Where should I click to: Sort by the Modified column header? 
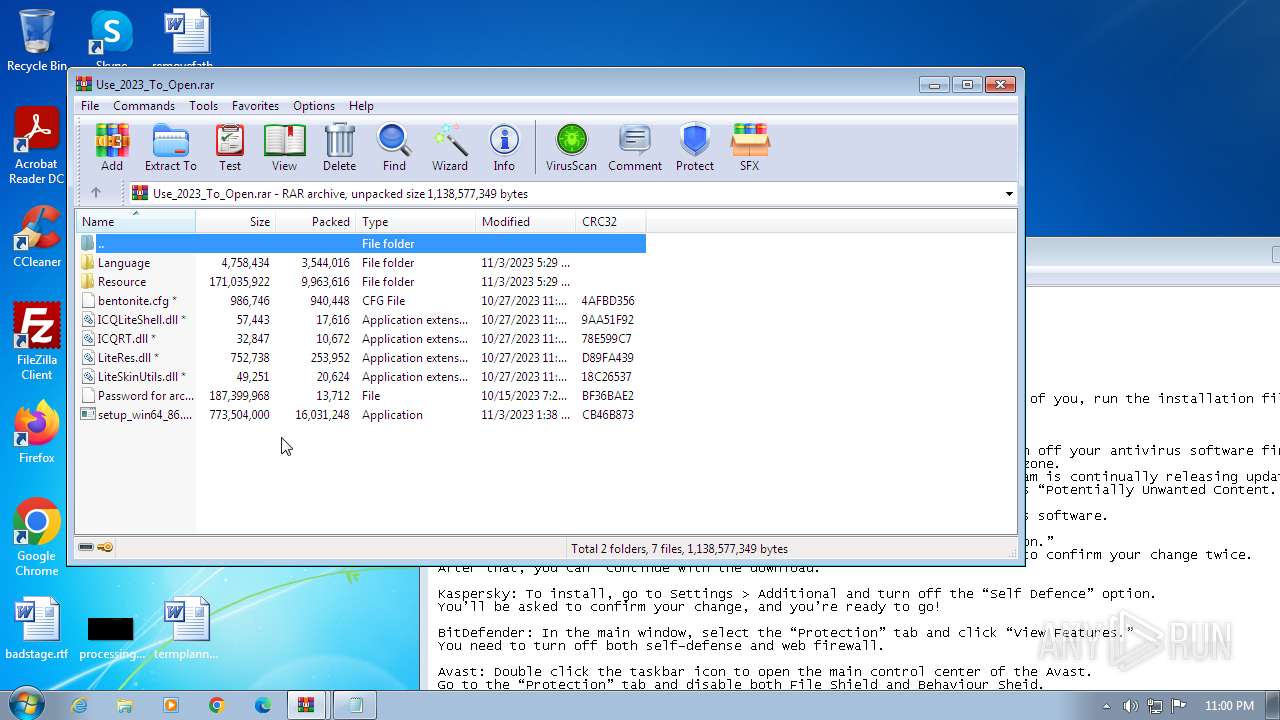[526, 222]
